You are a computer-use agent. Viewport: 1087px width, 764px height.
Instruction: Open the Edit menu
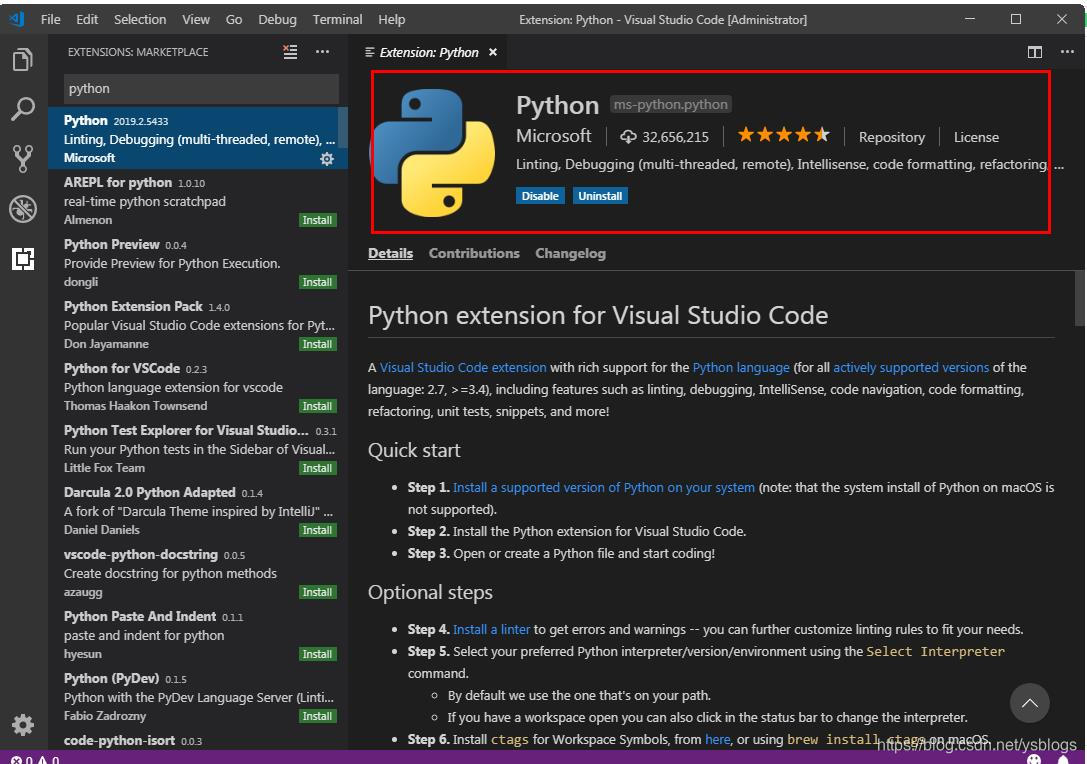pyautogui.click(x=87, y=19)
